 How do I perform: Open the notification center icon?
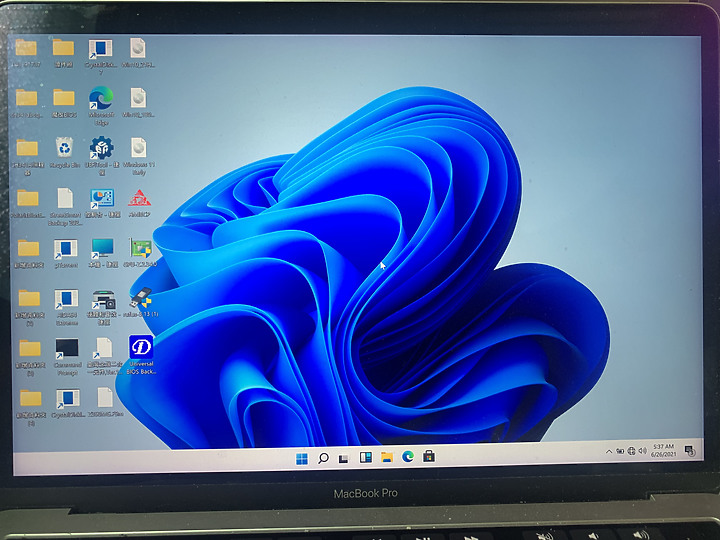[x=690, y=450]
